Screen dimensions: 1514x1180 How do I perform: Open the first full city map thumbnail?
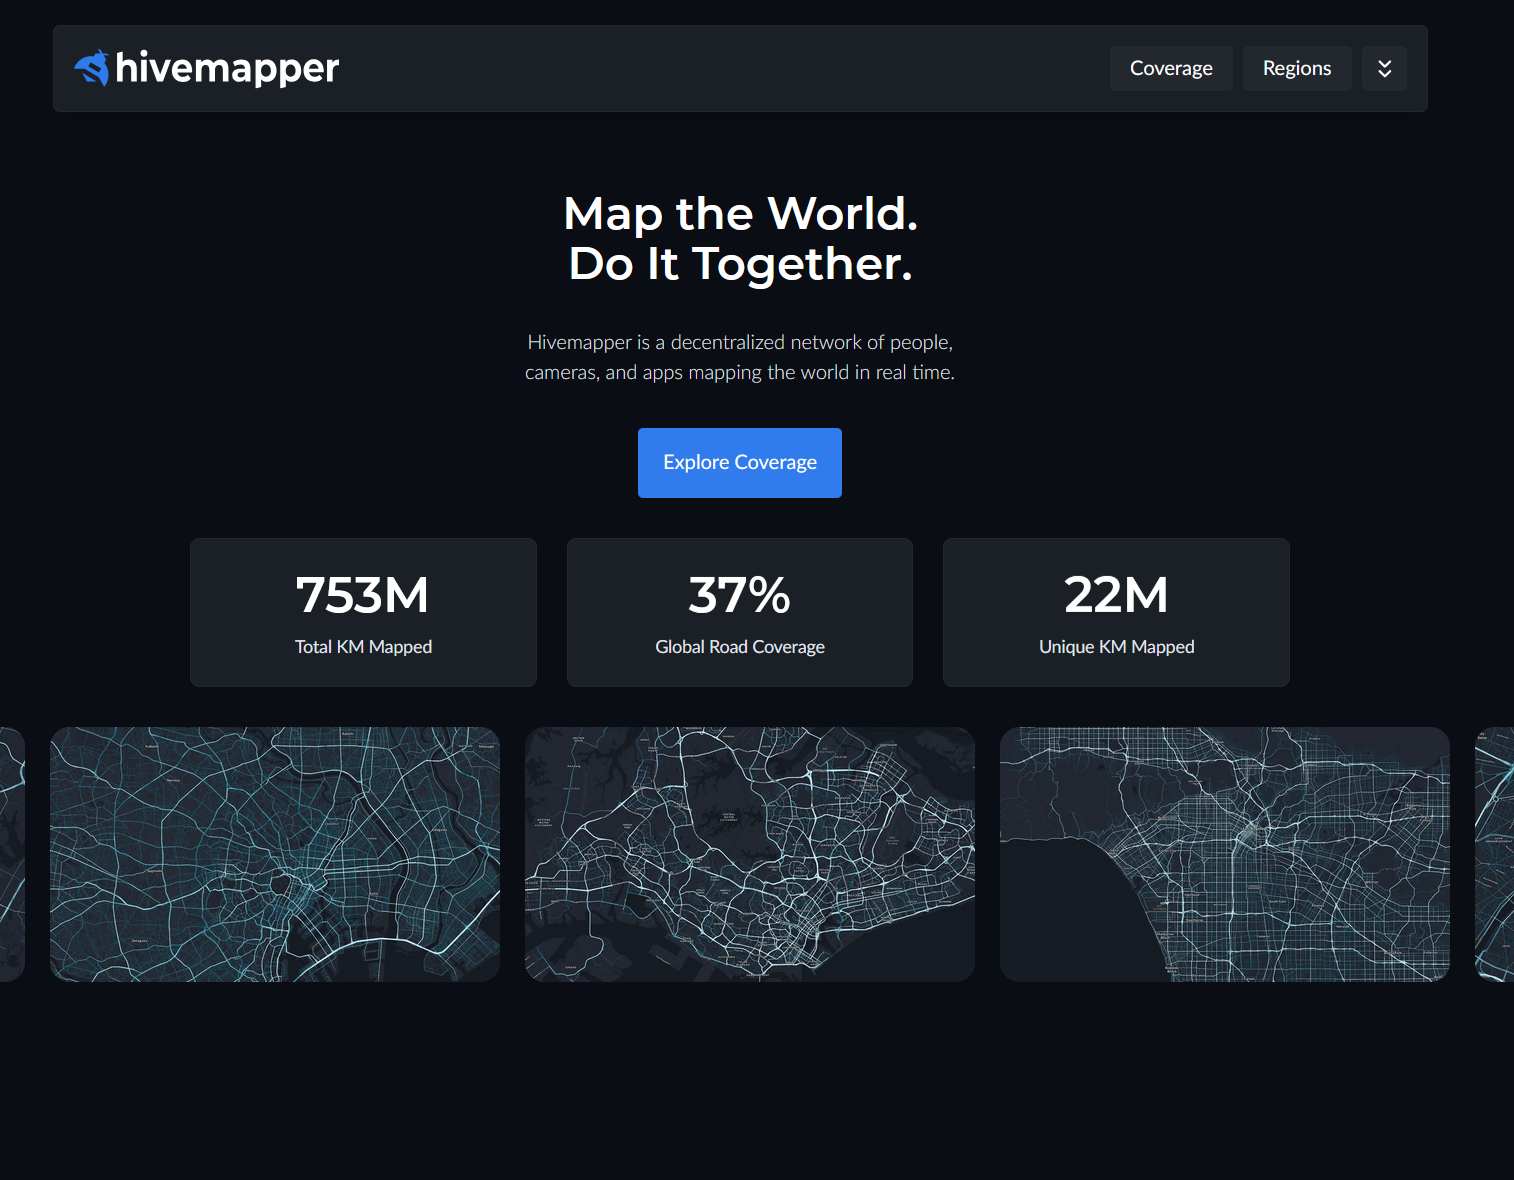point(275,854)
